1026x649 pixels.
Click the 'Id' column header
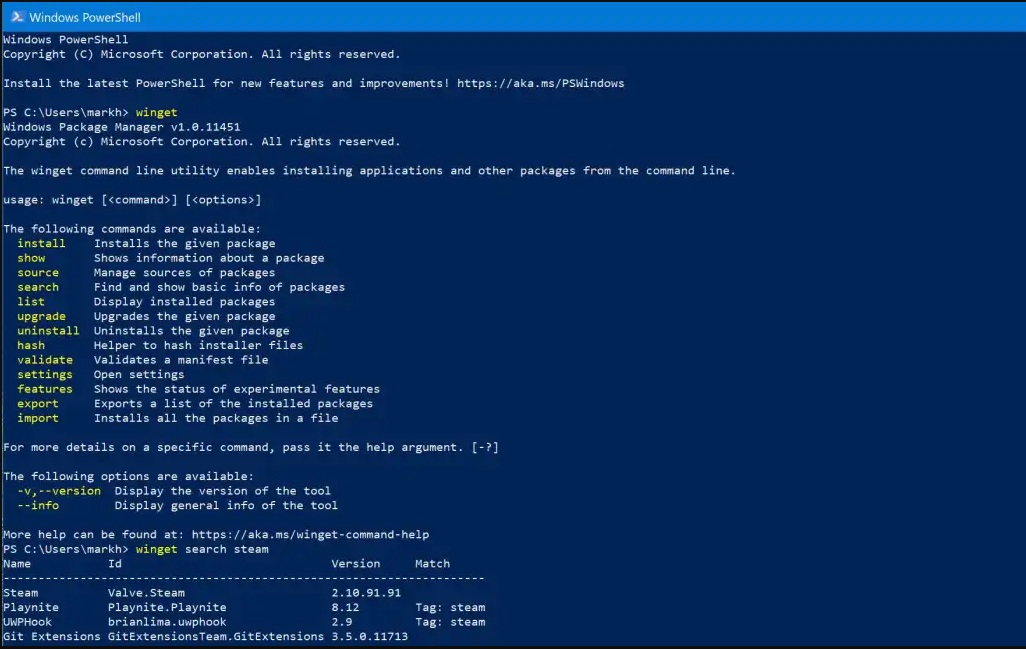point(115,563)
